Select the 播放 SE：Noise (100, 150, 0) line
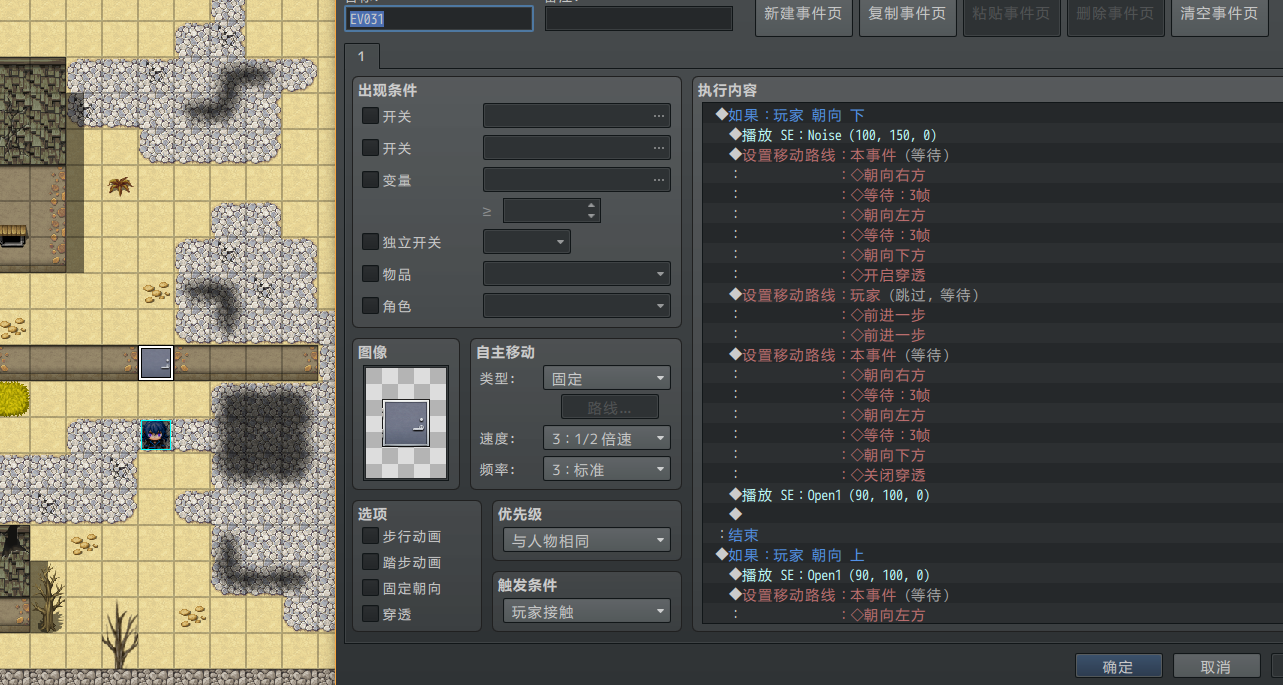Image resolution: width=1283 pixels, height=685 pixels. pyautogui.click(x=992, y=135)
